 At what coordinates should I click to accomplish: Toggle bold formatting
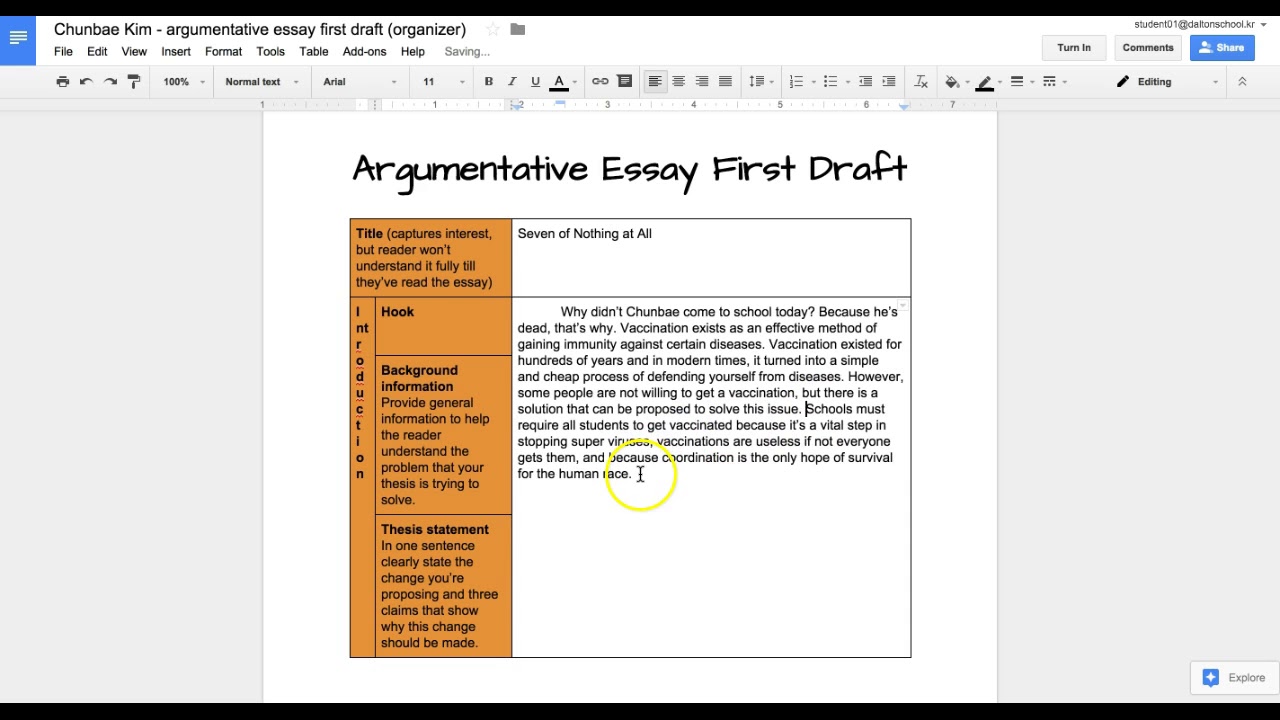488,82
